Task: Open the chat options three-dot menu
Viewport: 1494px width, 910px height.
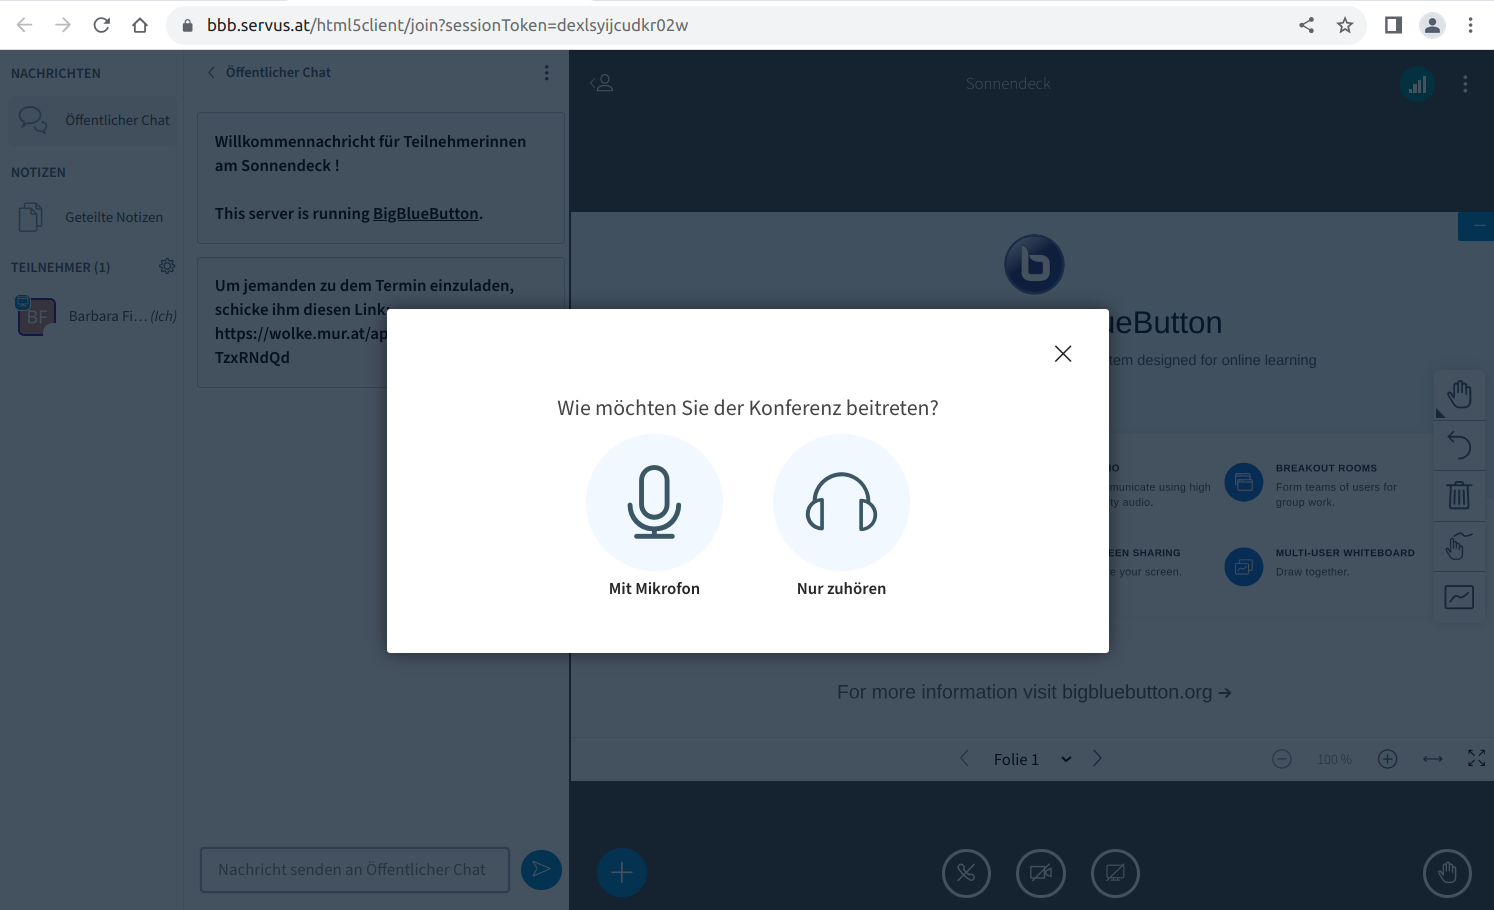Action: tap(546, 72)
